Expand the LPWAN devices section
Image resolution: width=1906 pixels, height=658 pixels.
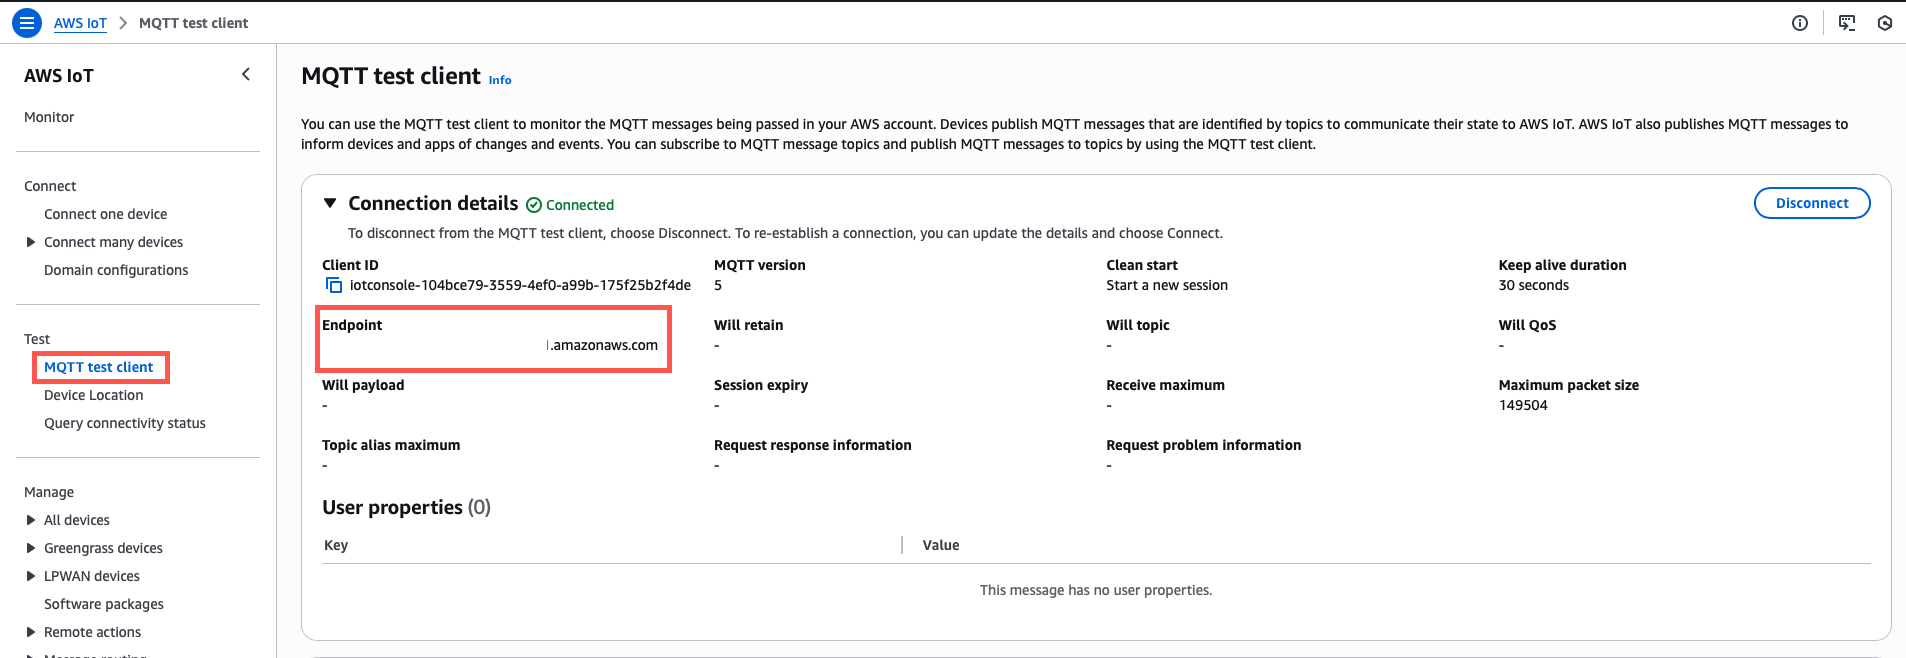pyautogui.click(x=31, y=576)
